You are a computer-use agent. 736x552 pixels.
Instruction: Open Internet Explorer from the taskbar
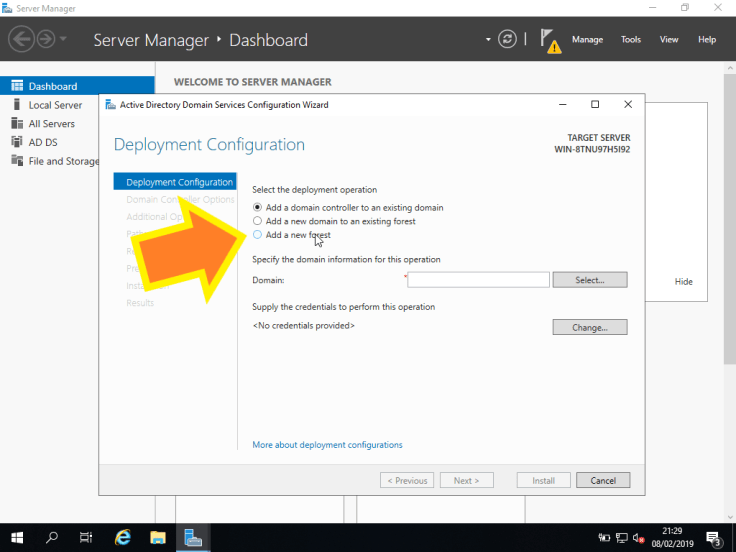pos(123,537)
